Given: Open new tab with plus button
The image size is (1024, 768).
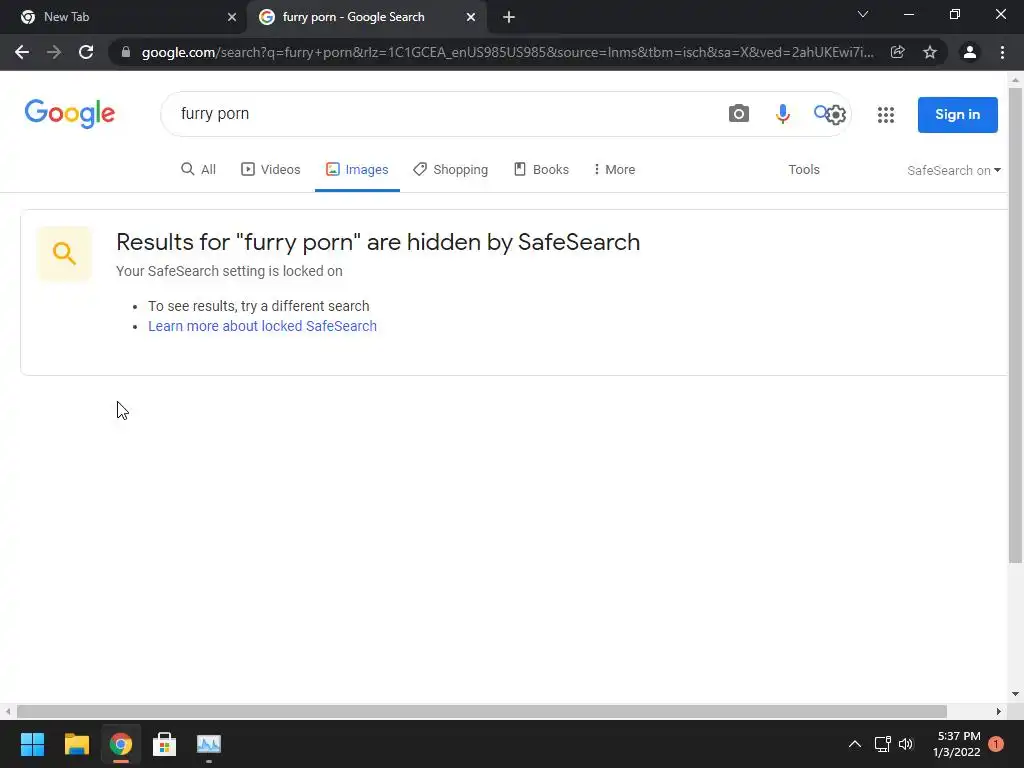Looking at the screenshot, I should (x=509, y=18).
